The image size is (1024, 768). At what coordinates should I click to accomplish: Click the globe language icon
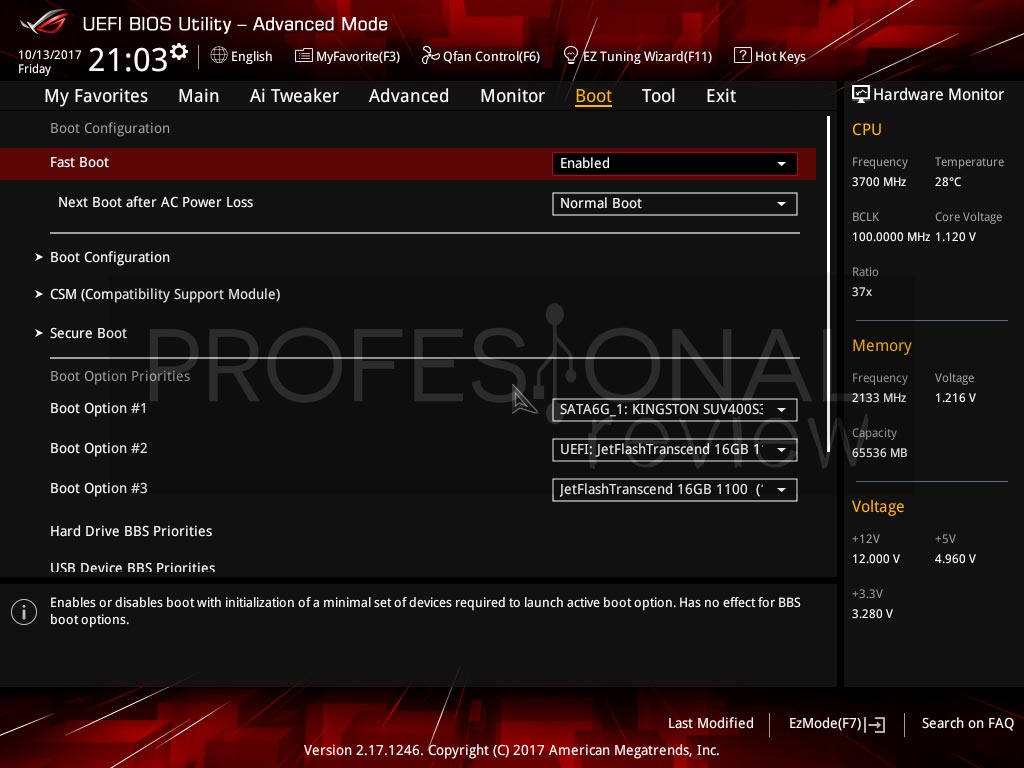(x=219, y=56)
